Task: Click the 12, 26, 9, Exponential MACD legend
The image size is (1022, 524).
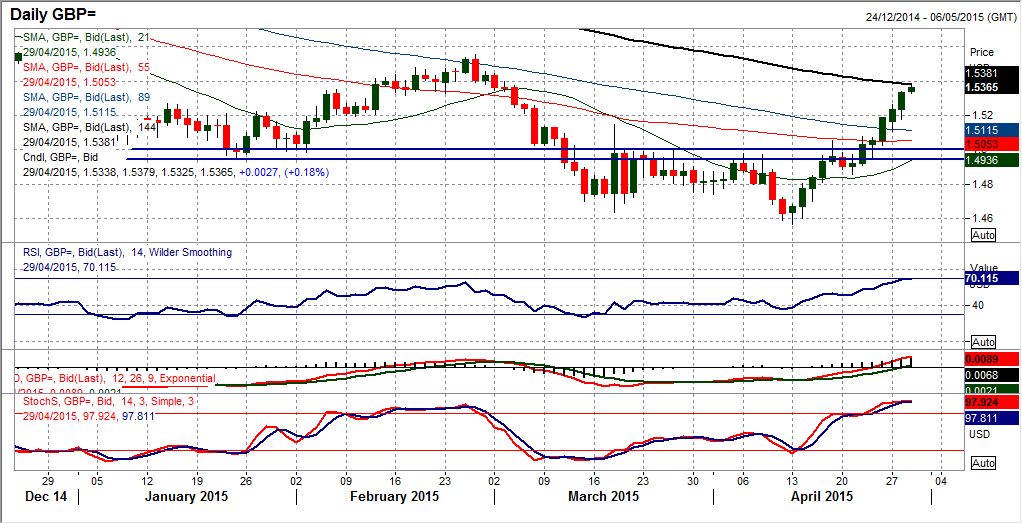Action: coord(116,377)
